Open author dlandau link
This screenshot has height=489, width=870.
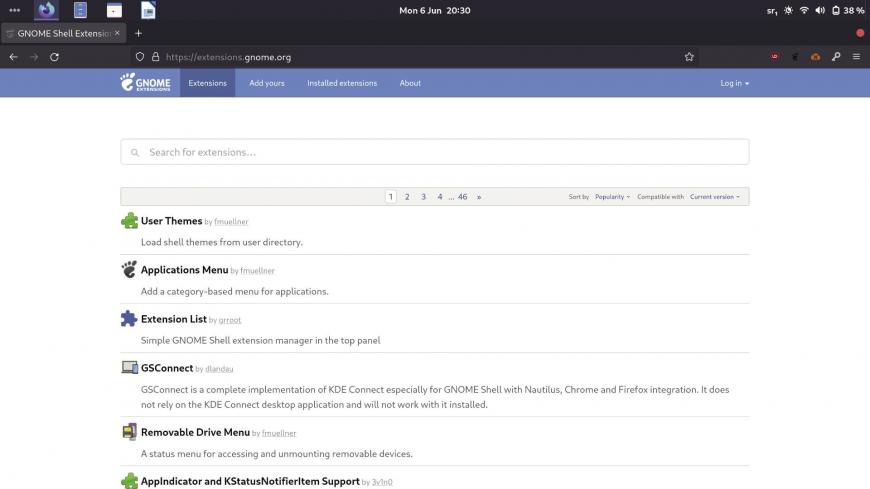tap(219, 369)
